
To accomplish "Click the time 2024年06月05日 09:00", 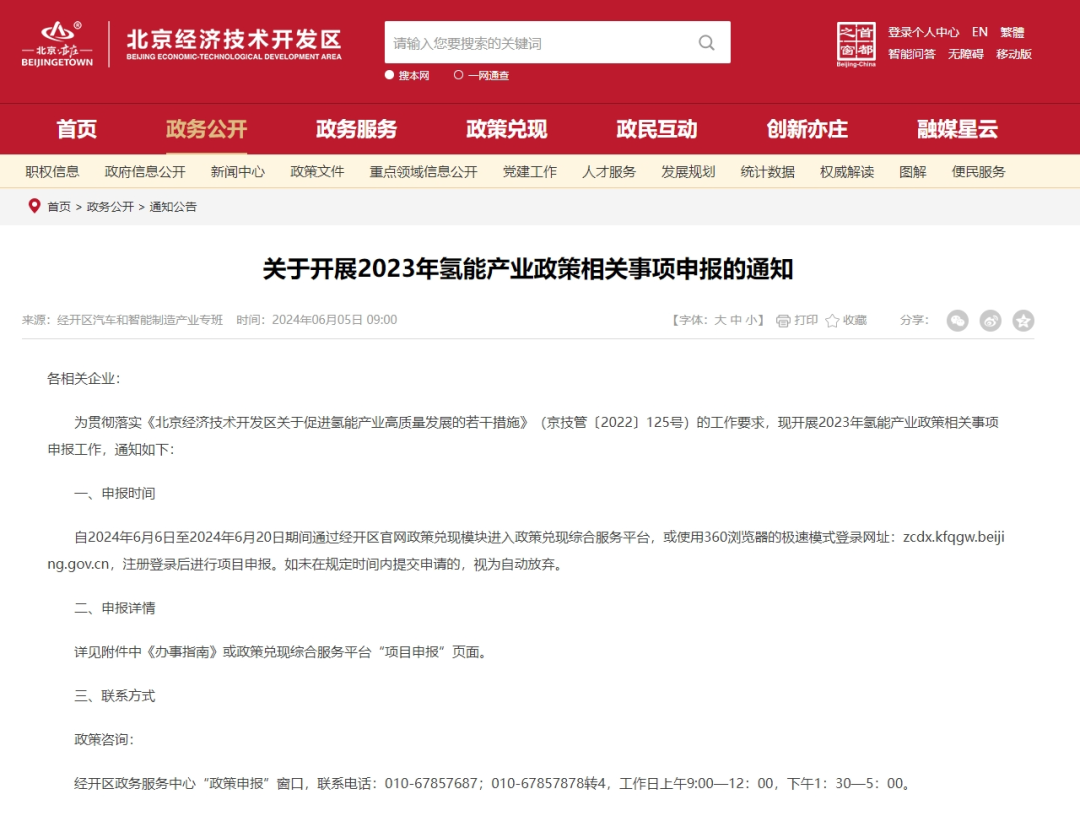I will 334,320.
